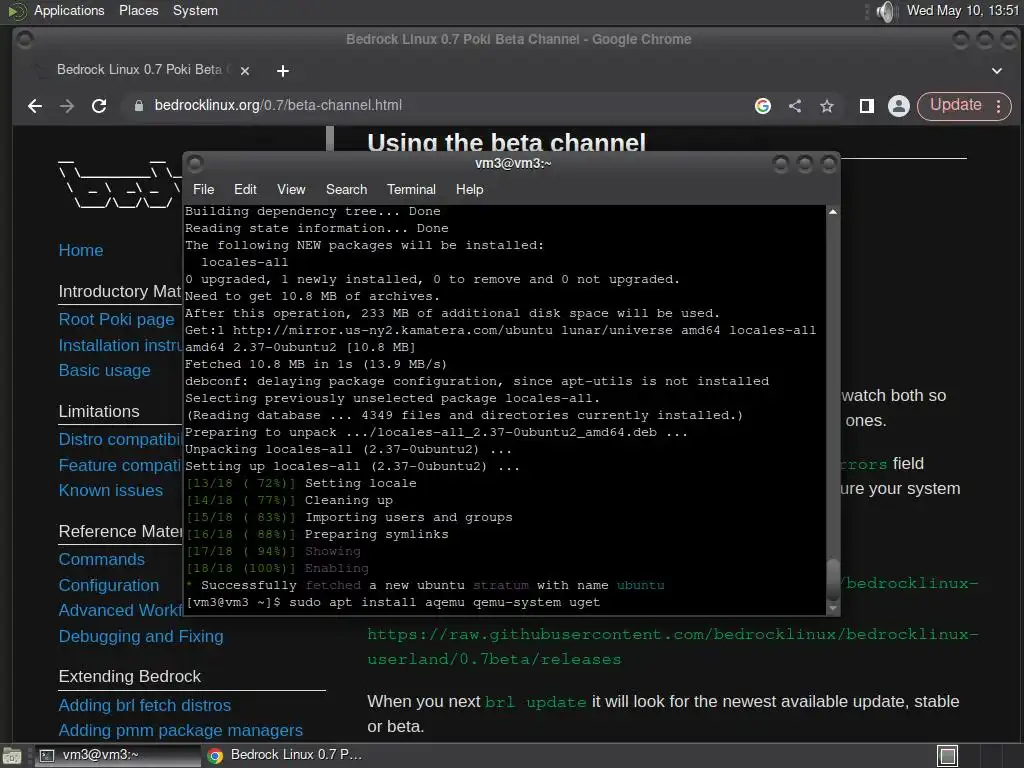Click the site lock icon in address bar
1024x768 pixels.
tap(138, 106)
